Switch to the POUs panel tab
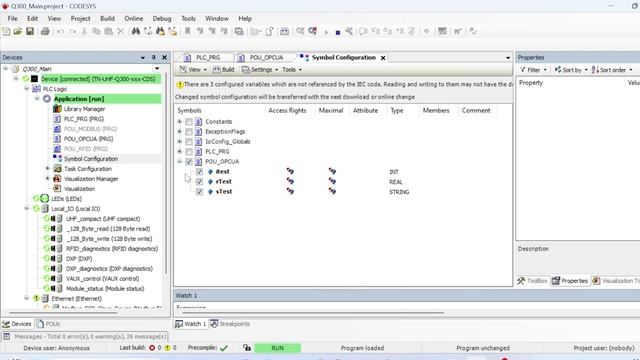The width and height of the screenshot is (640, 360). [x=48, y=324]
